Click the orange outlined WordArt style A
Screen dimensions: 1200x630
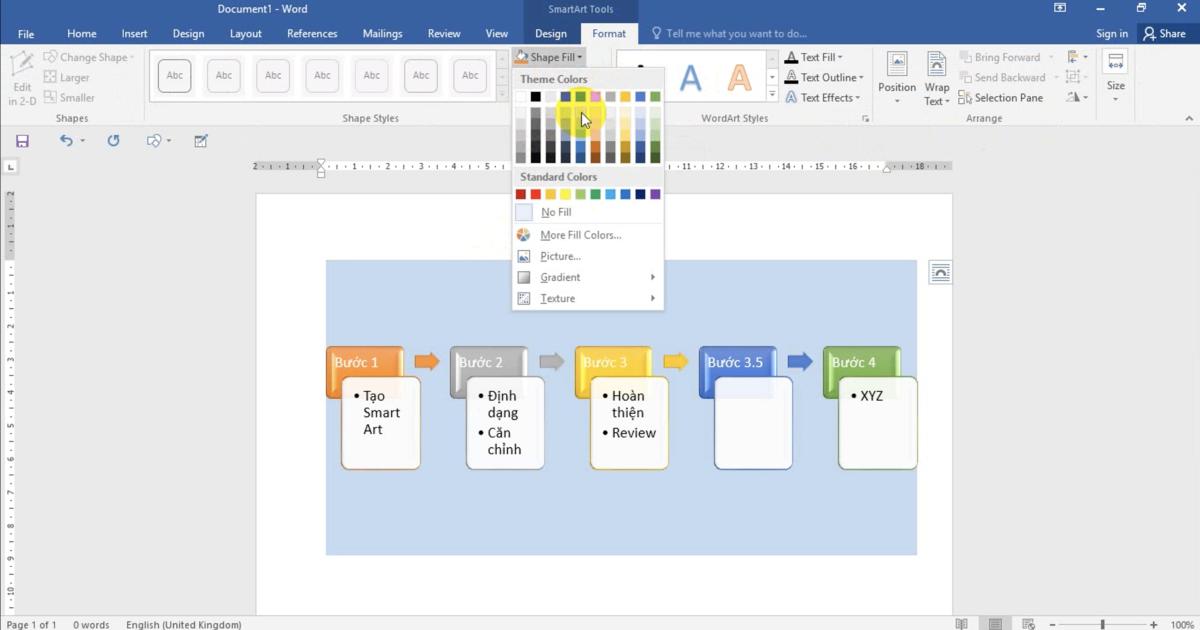tap(739, 77)
